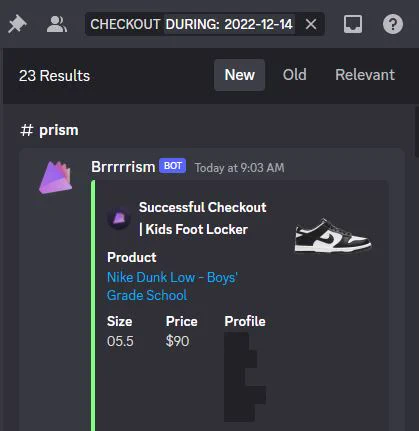Click the message timestamp Today at 9:03 AM
Screen dimensions: 419x431
coord(240,168)
